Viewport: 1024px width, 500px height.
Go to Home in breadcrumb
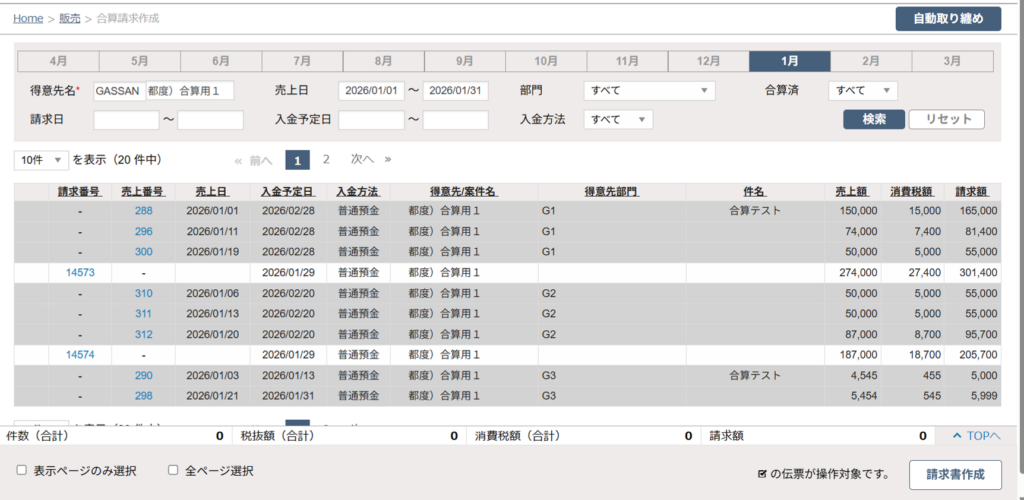coord(28,18)
